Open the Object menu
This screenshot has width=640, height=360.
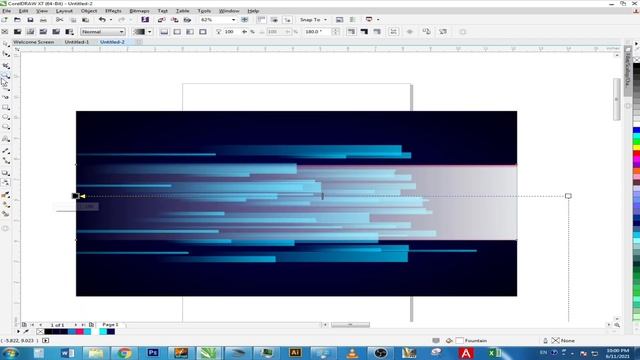coord(89,11)
